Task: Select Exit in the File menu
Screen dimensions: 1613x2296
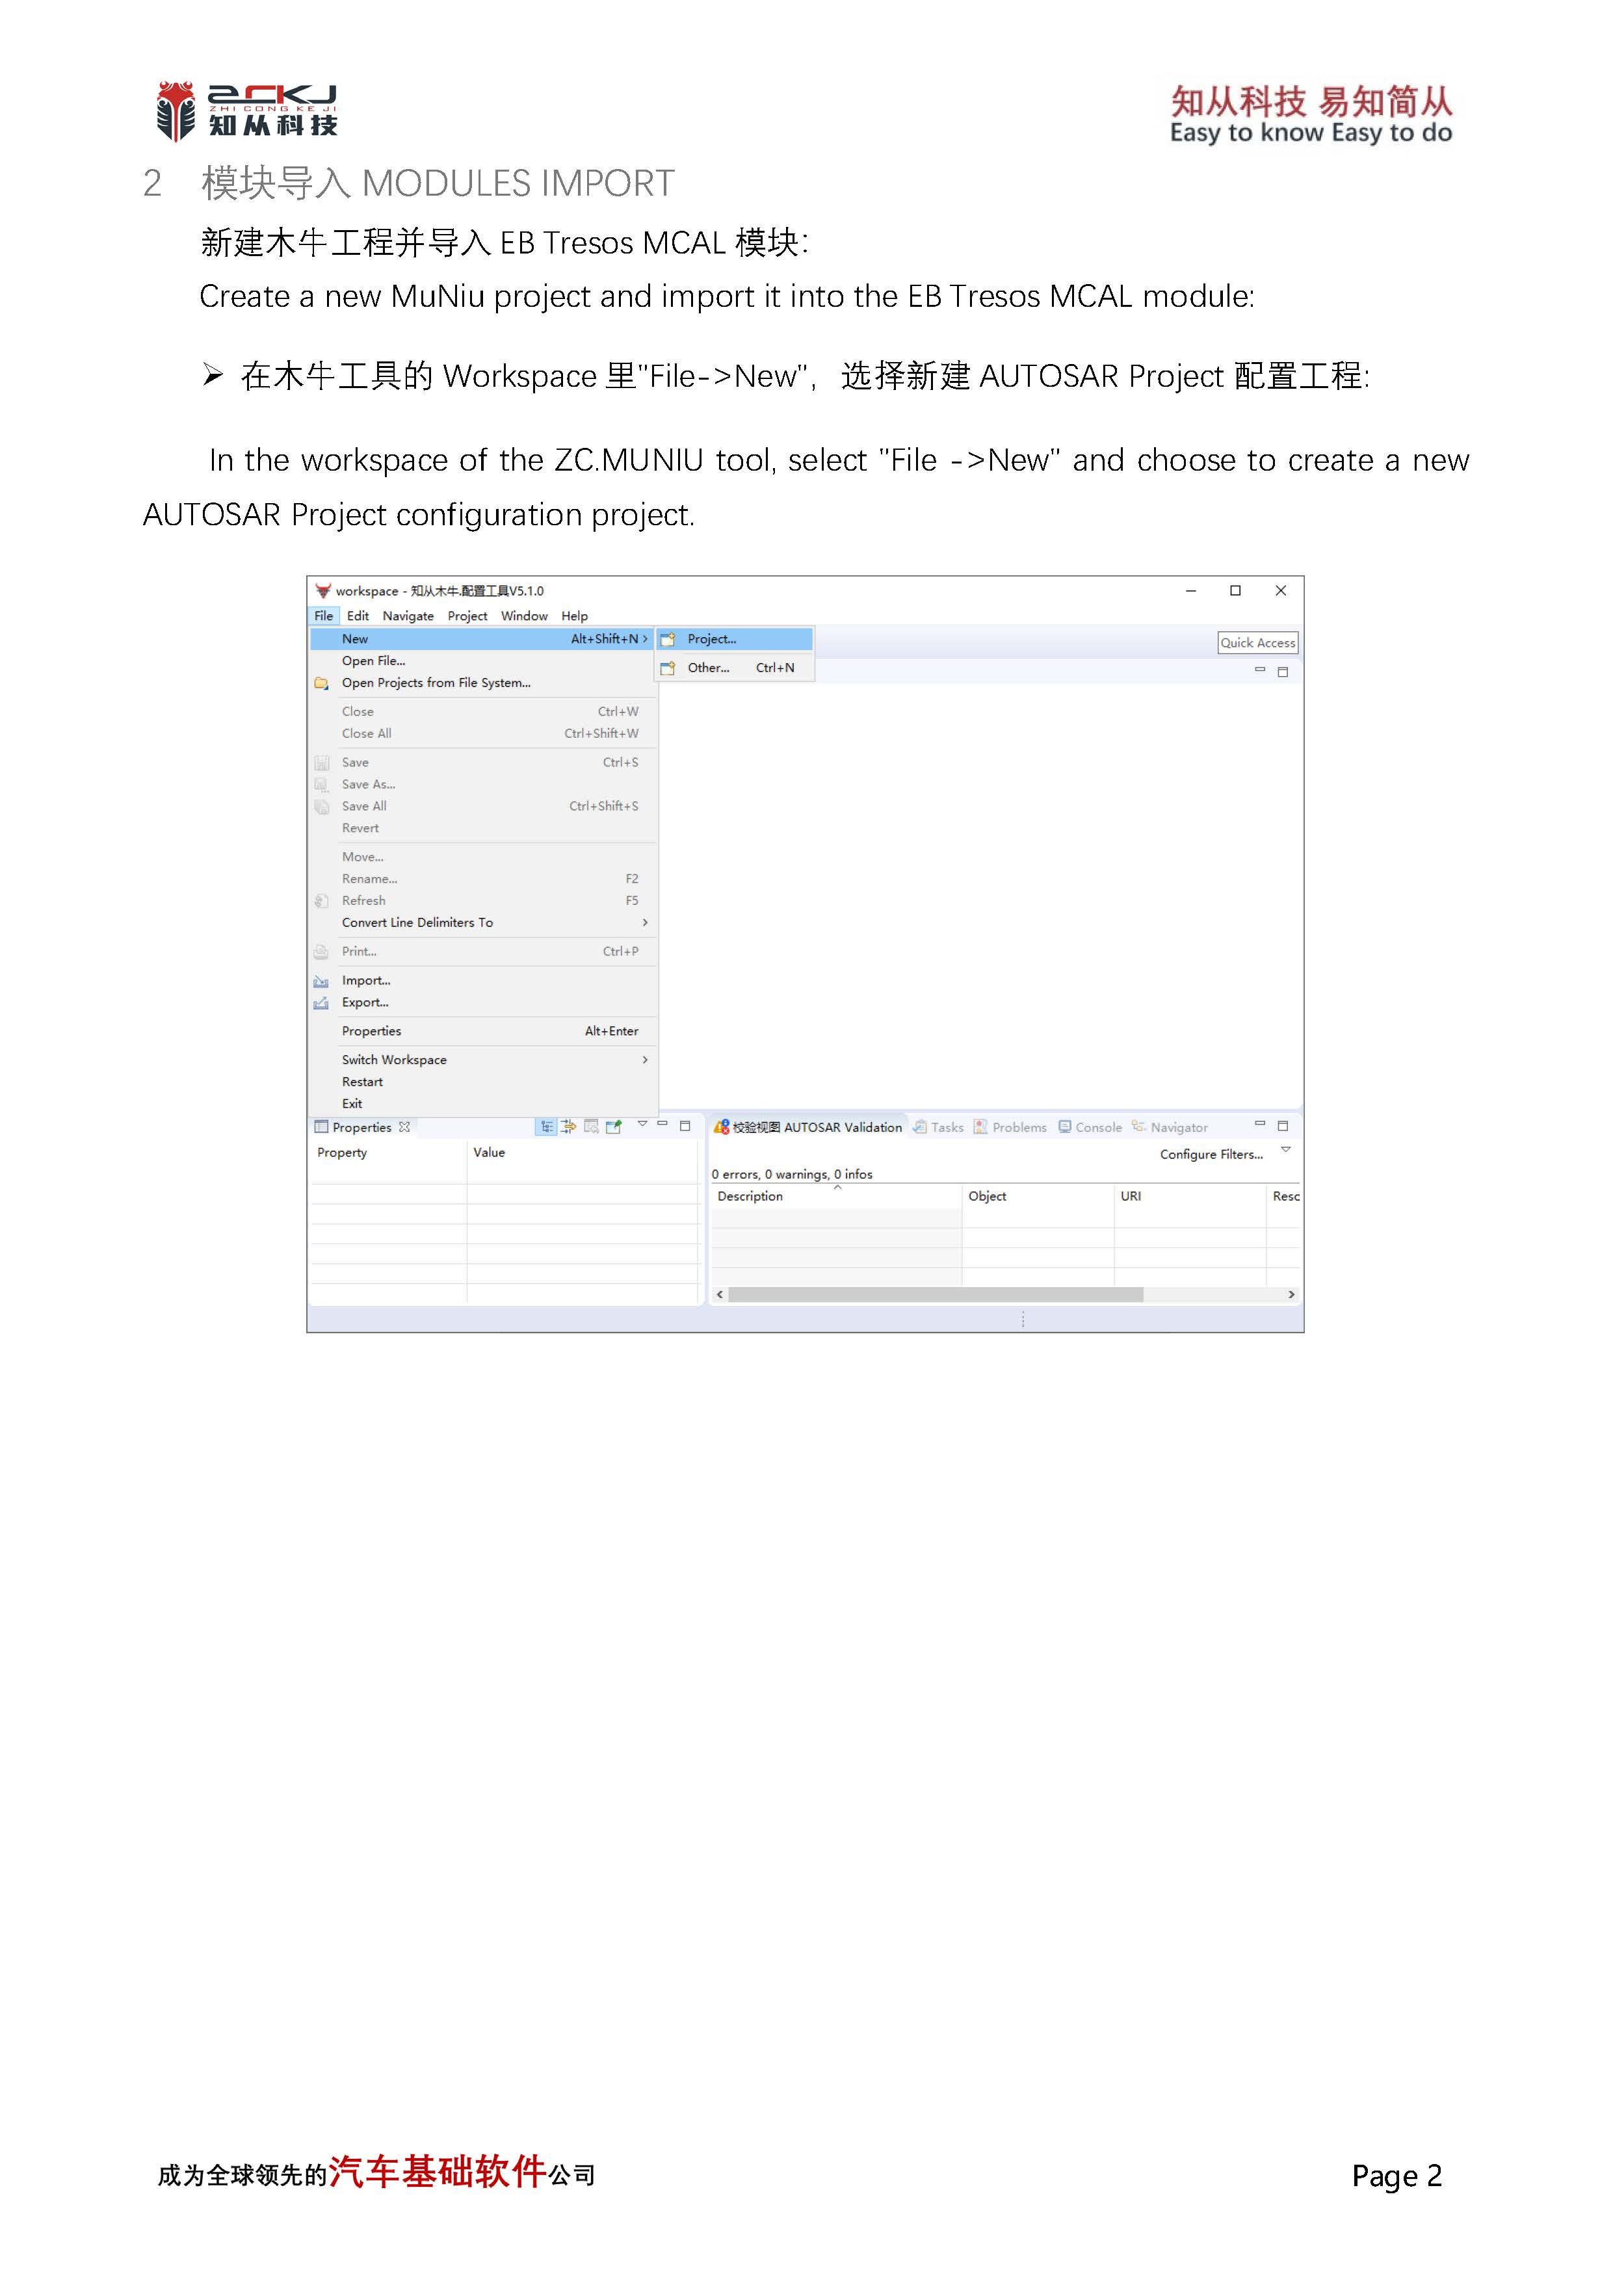Action: coord(482,1104)
